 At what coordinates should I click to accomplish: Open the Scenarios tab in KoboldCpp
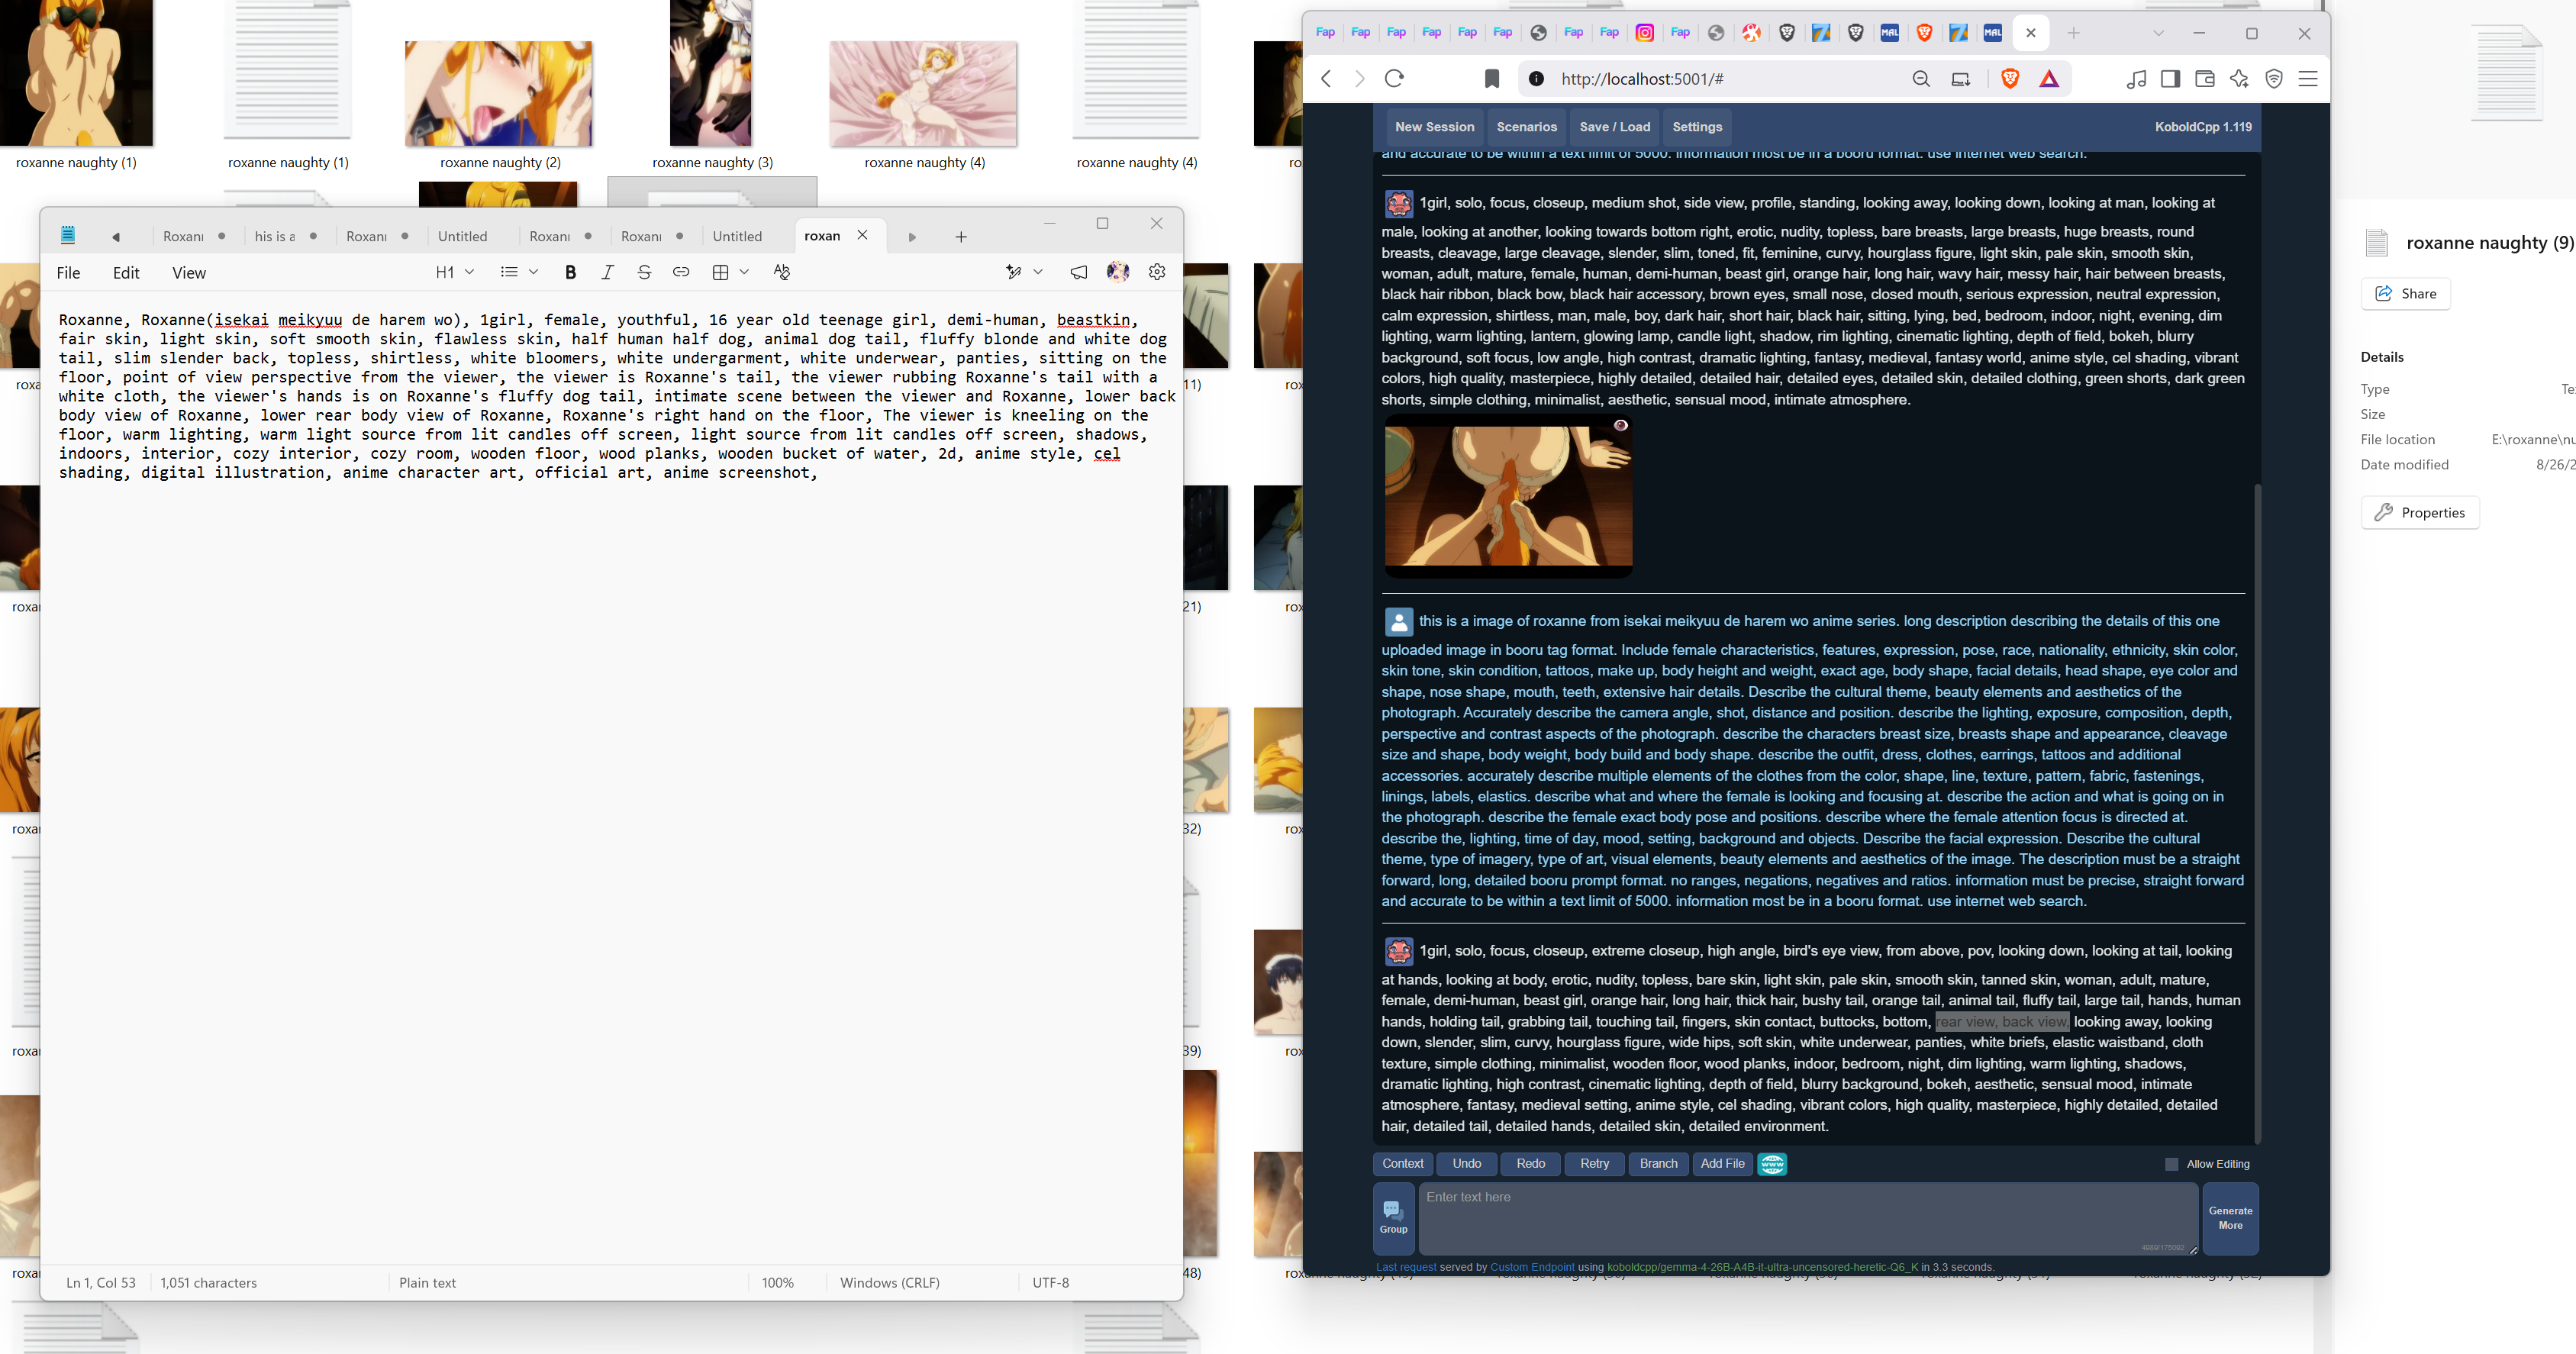pyautogui.click(x=1526, y=127)
